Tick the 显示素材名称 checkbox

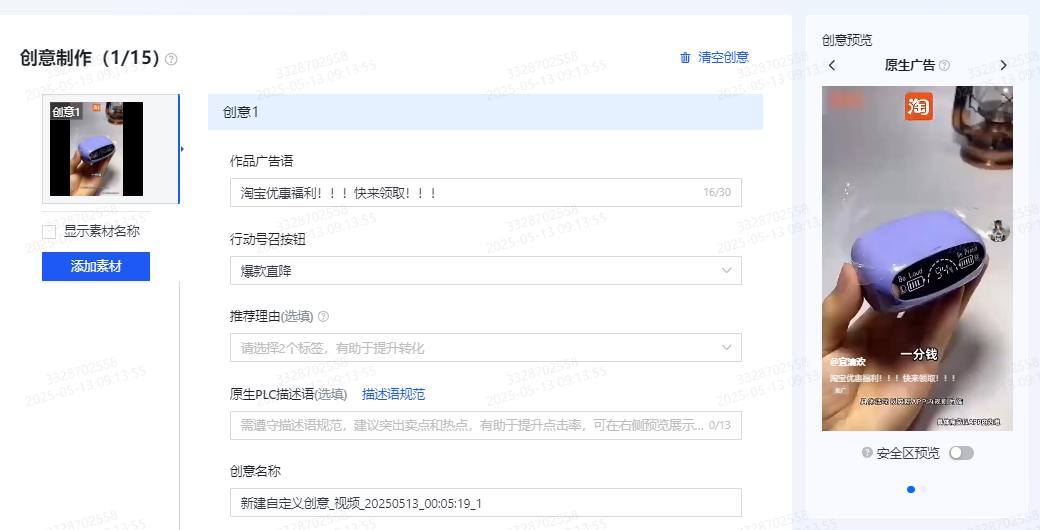48,232
